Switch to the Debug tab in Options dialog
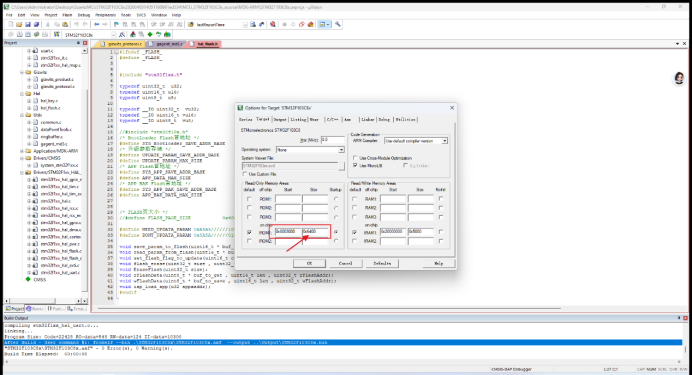Viewport: 693px width, 375px height. (x=384, y=119)
